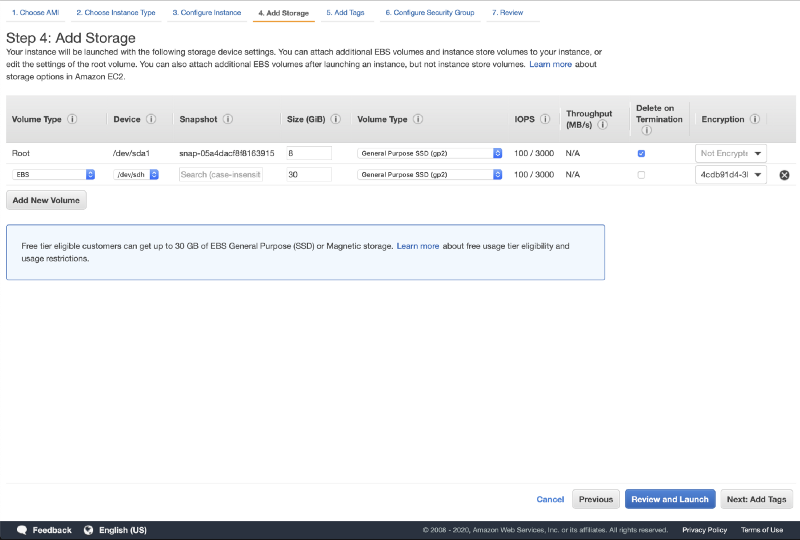Click info icon next to Volume Type header

coord(70,119)
